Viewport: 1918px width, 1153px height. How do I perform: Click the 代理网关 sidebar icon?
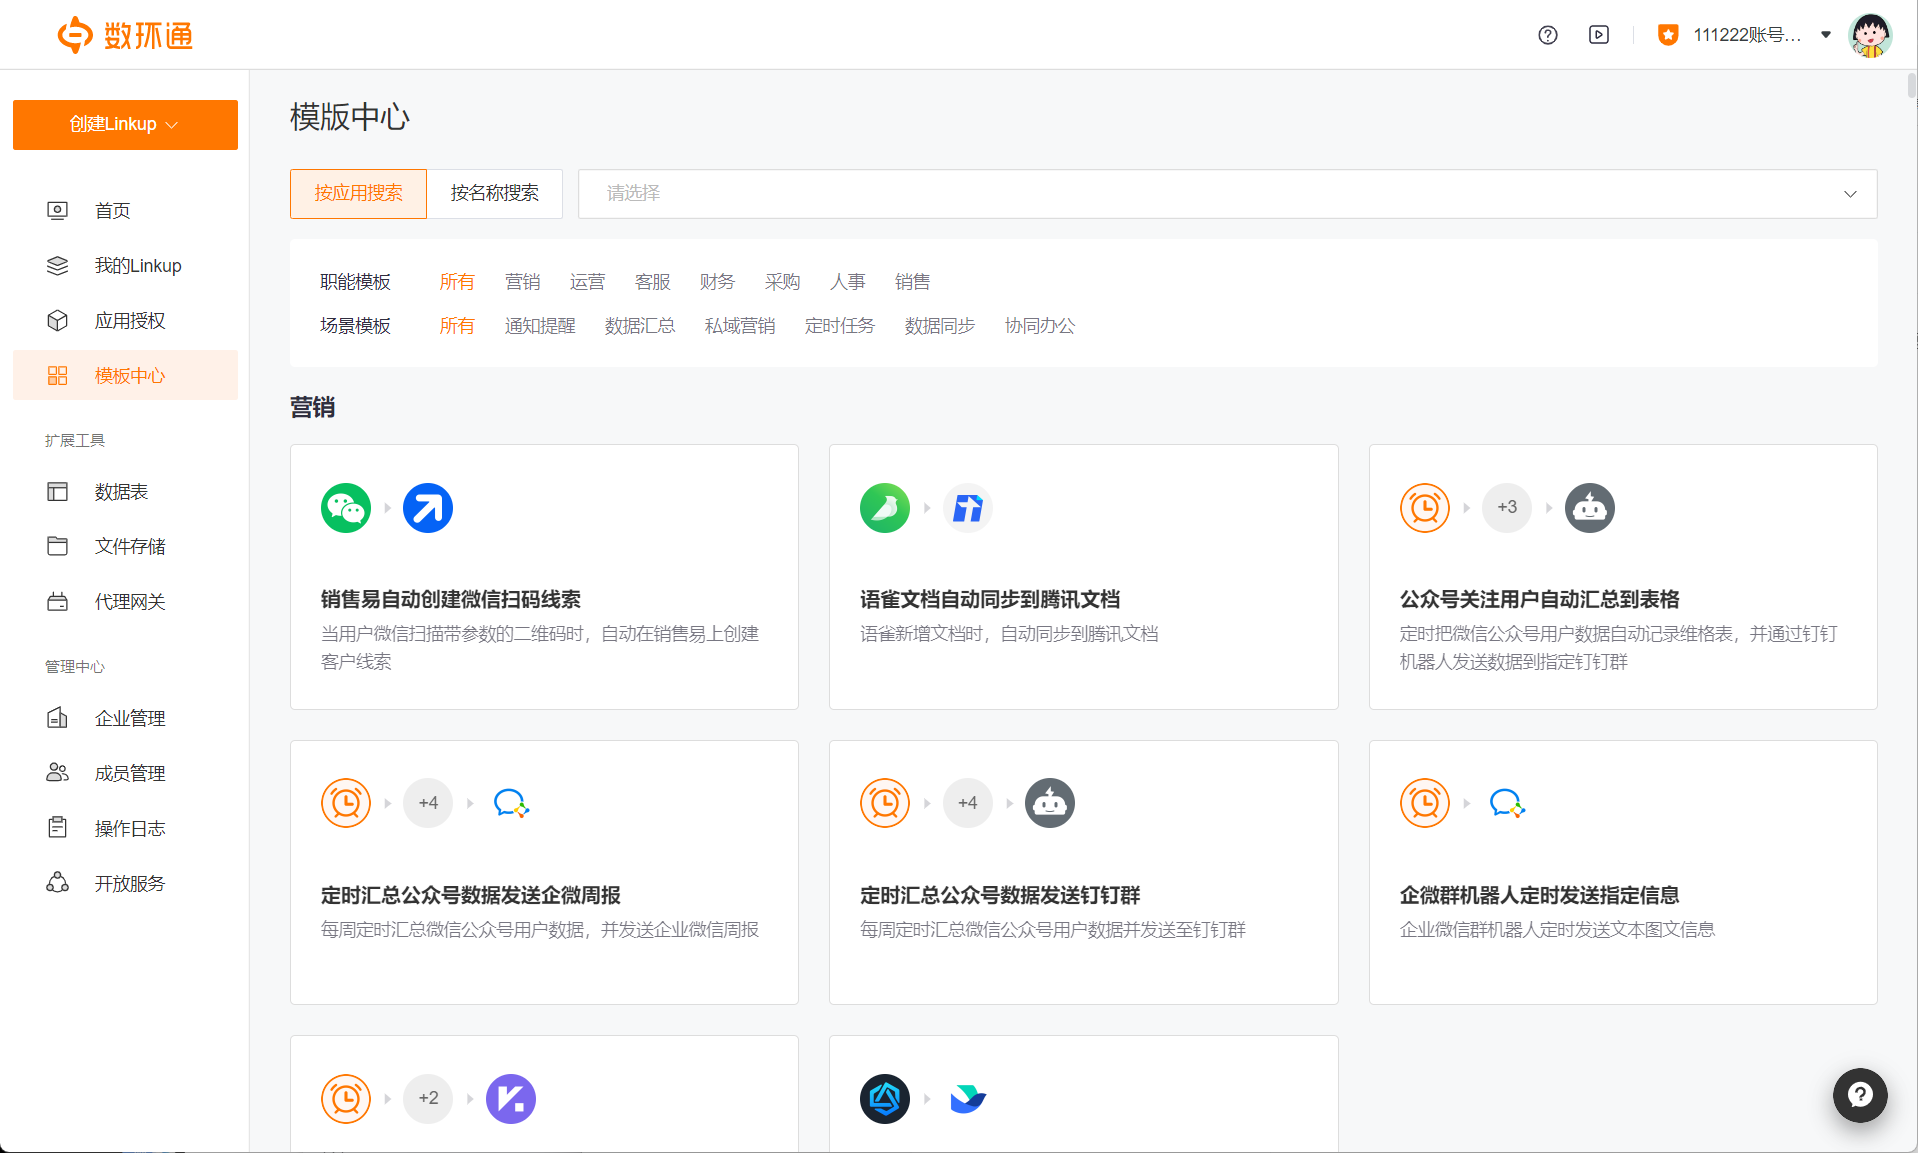[58, 602]
